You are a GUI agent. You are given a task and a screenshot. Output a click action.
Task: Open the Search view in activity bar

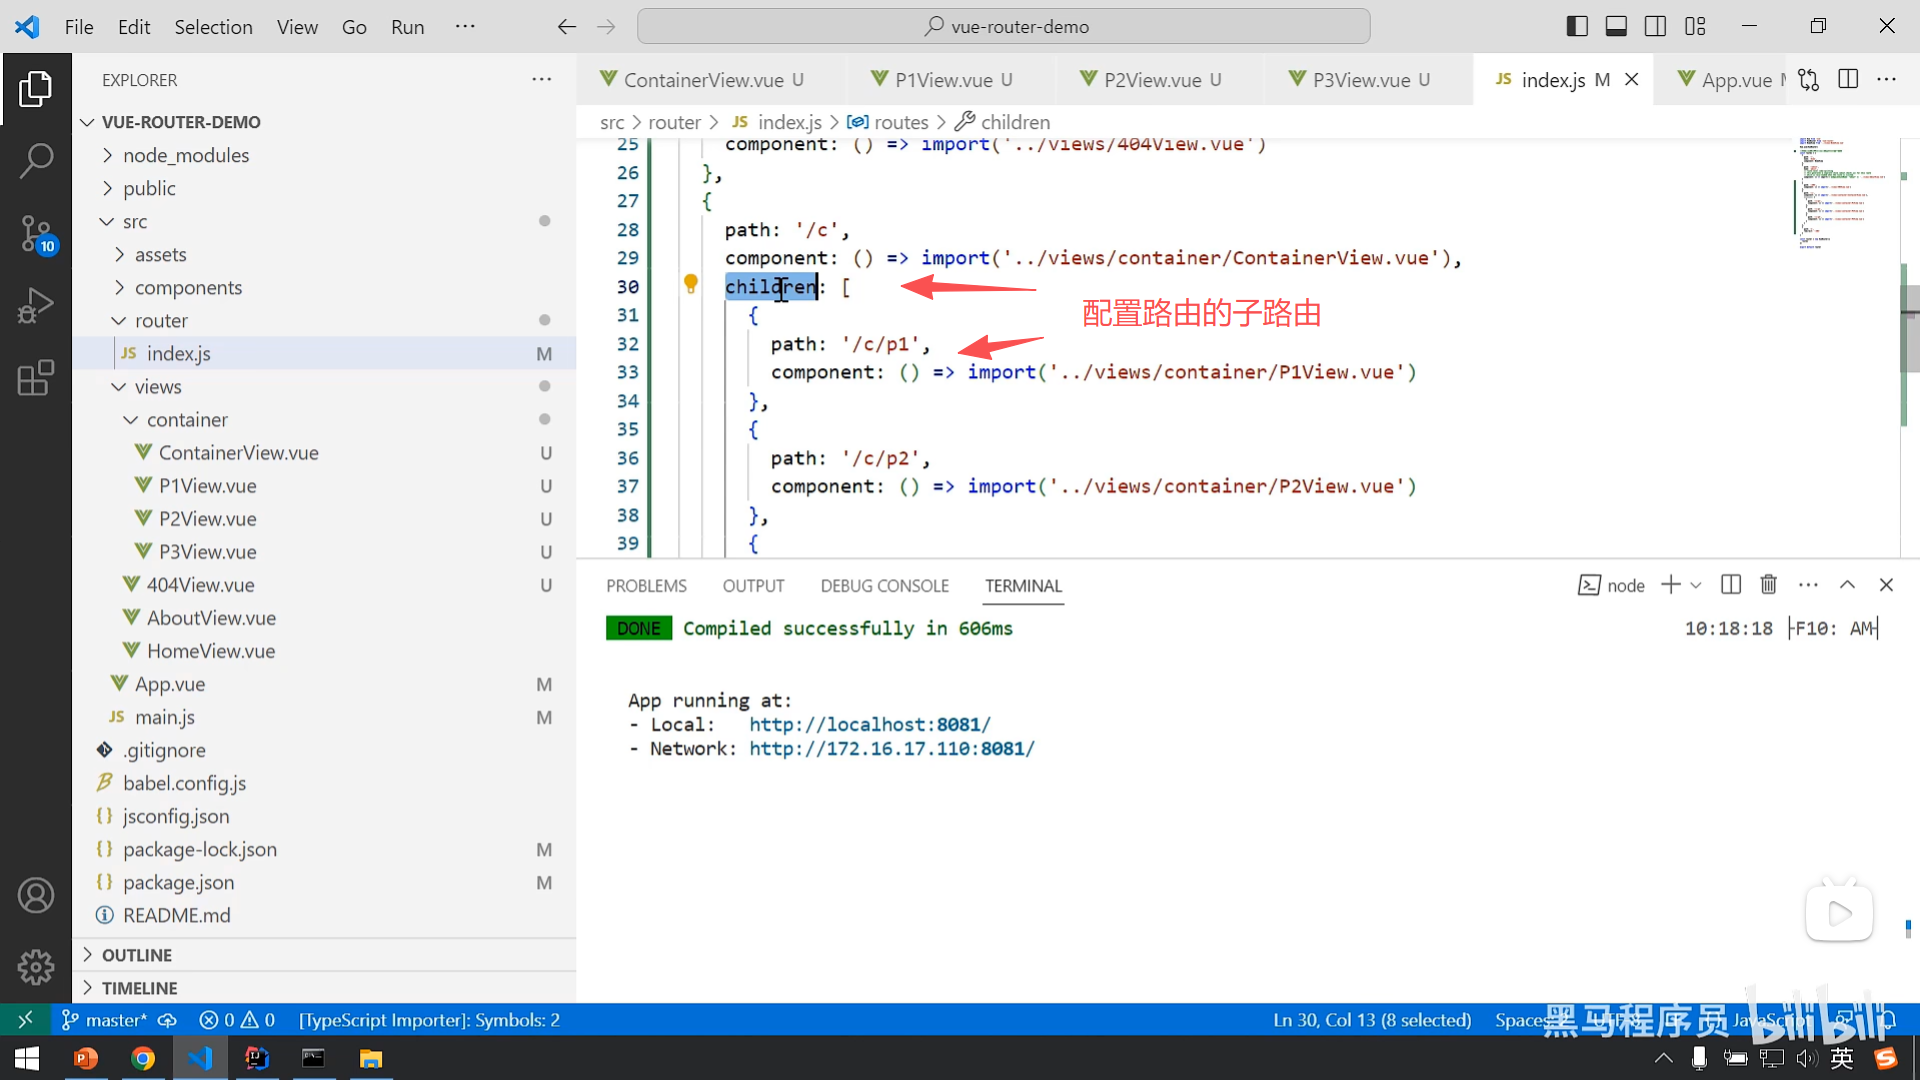point(36,160)
